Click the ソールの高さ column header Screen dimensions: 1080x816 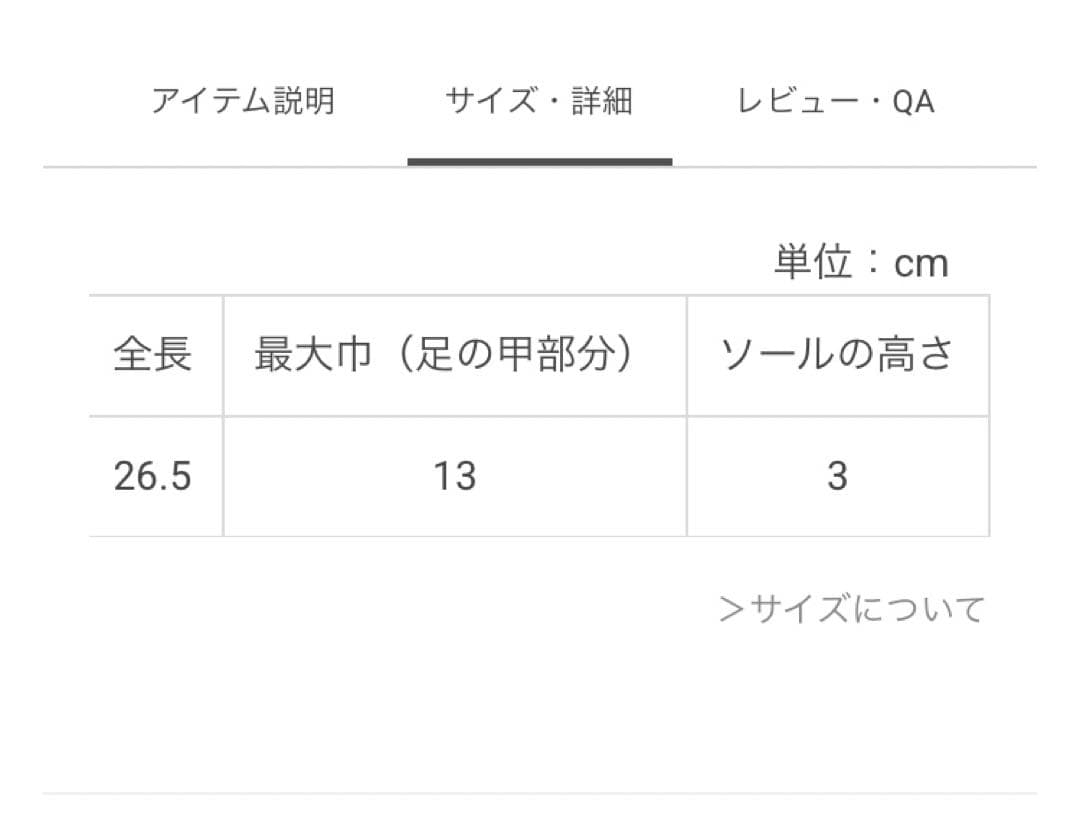pos(837,356)
